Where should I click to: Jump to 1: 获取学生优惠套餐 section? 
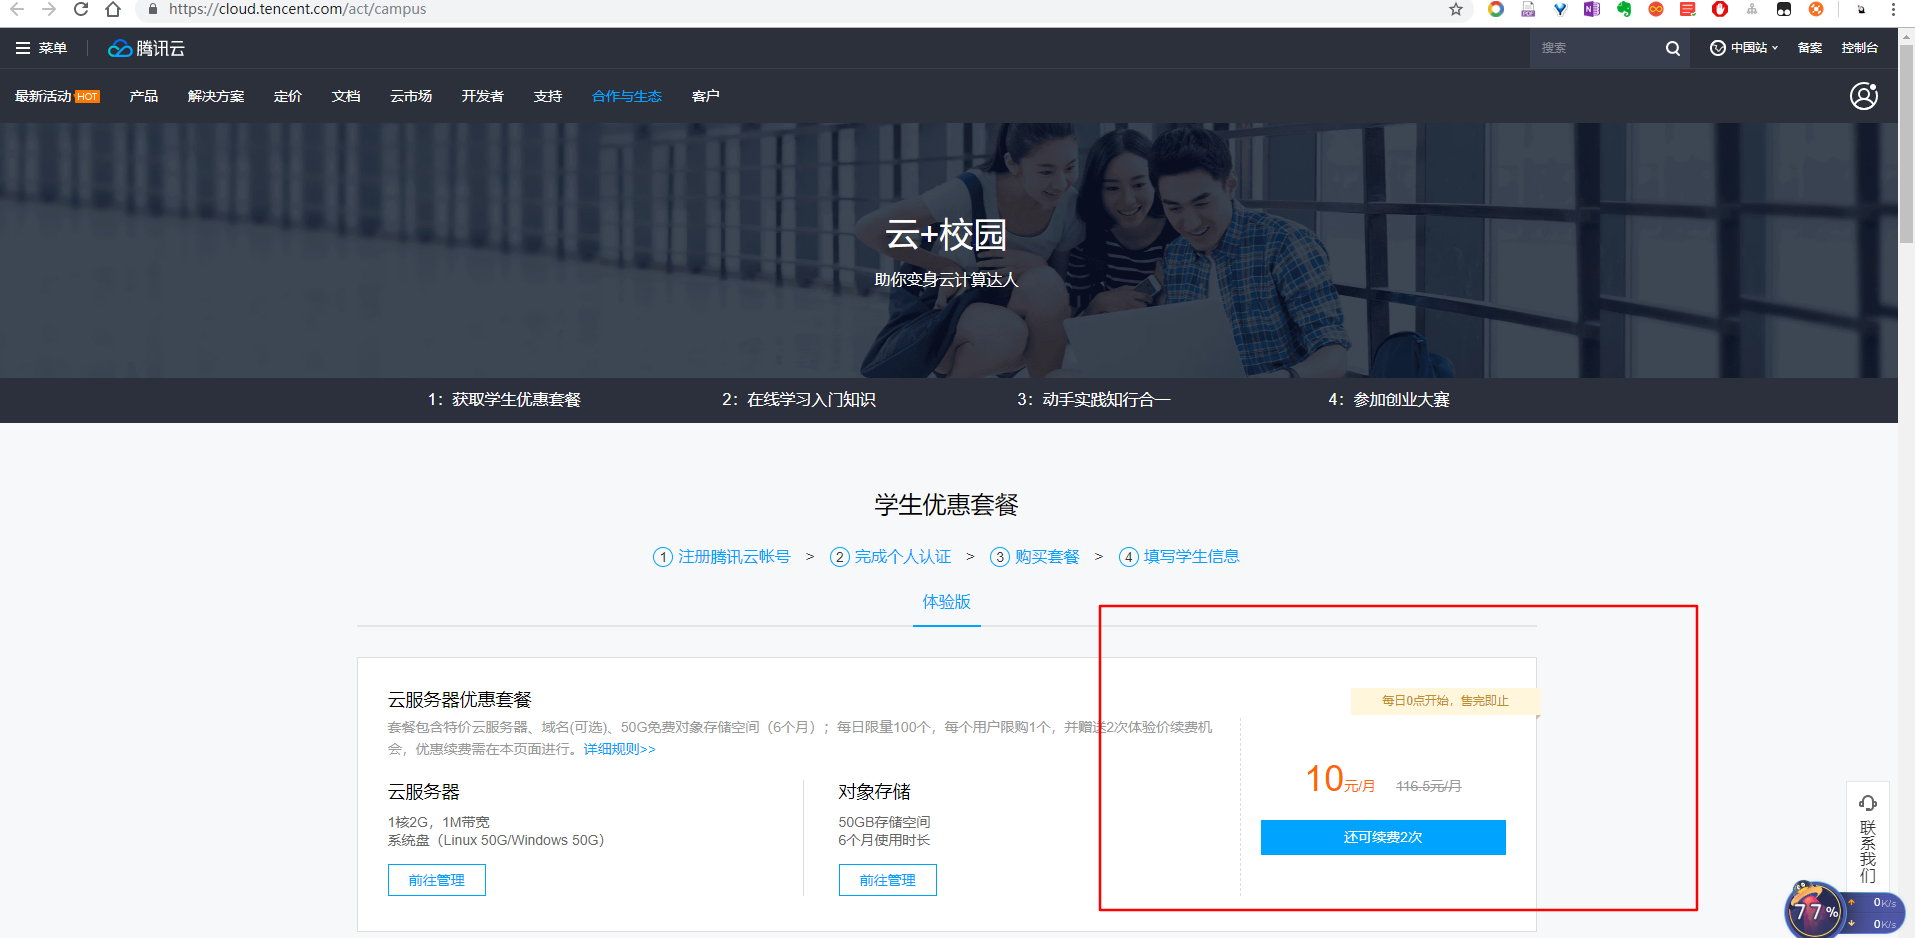point(504,400)
